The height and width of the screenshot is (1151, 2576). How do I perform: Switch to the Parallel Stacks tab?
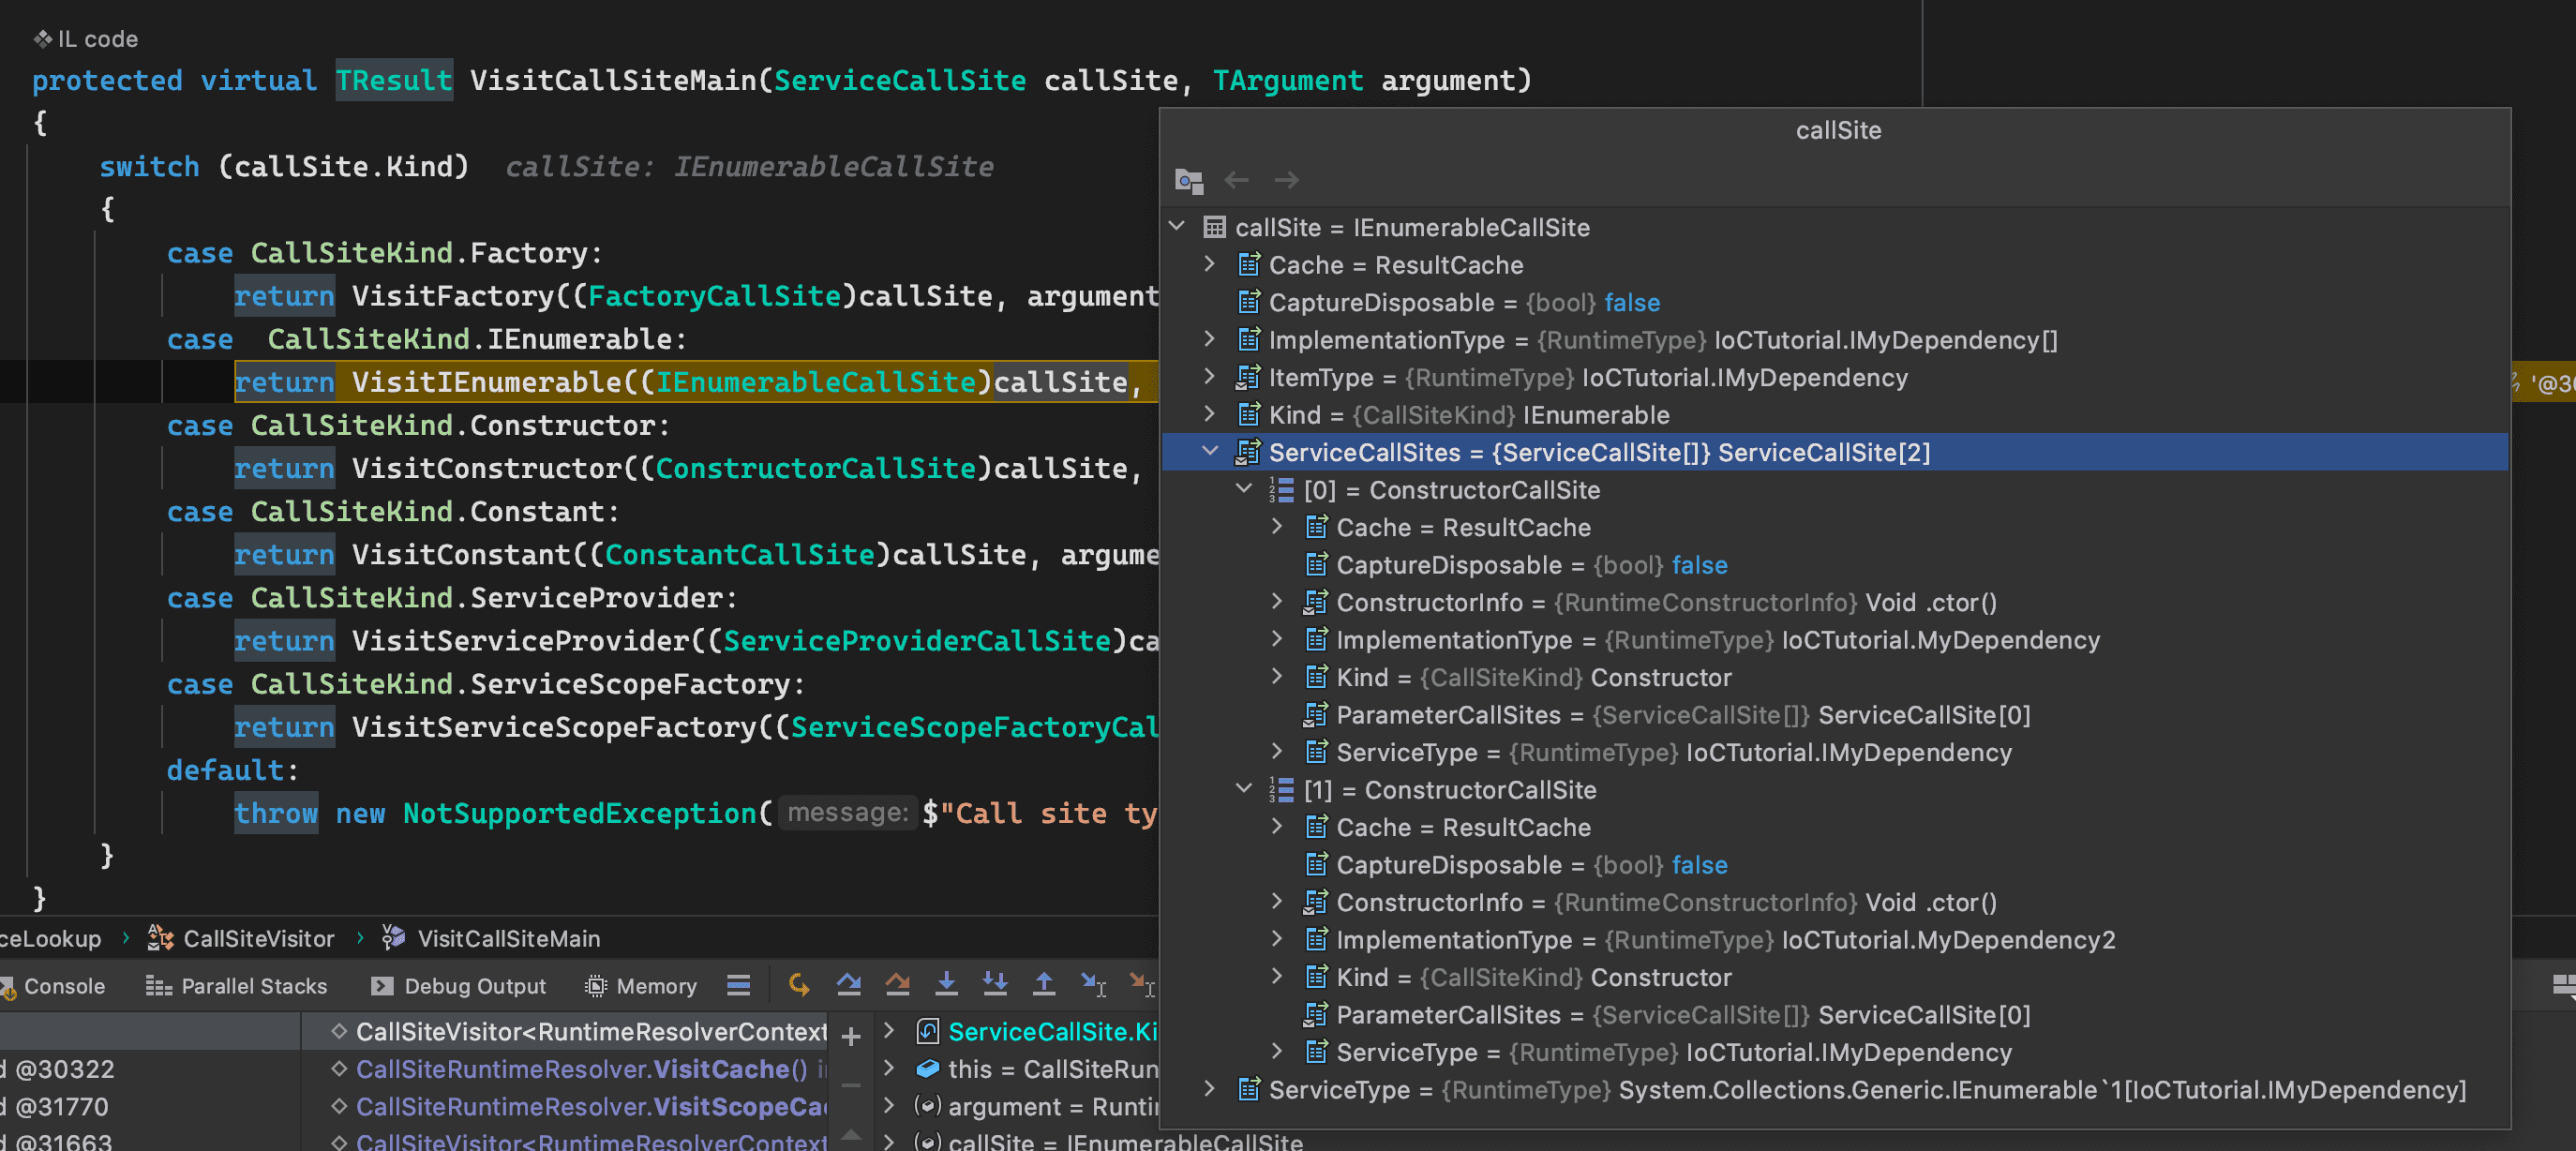click(253, 986)
